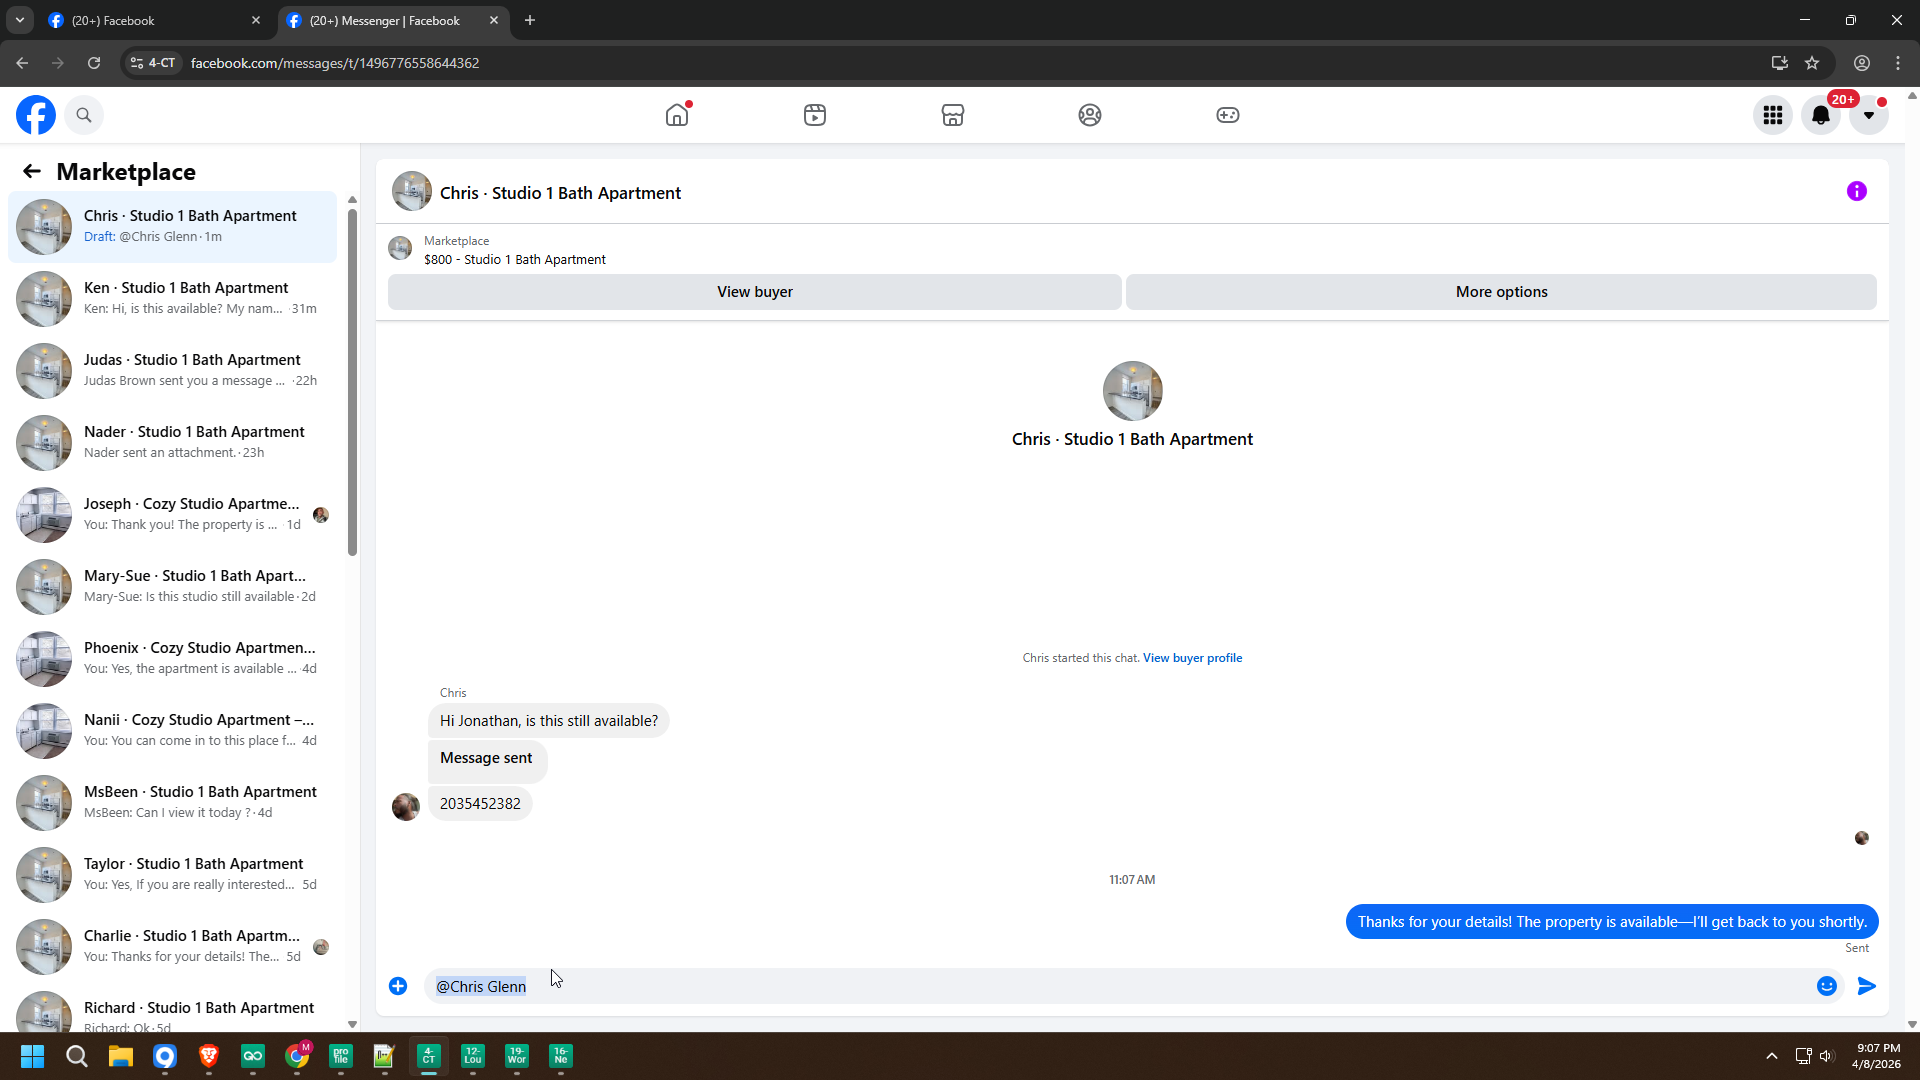1920x1080 pixels.
Task: Open the Groups icon
Action: [1090, 115]
